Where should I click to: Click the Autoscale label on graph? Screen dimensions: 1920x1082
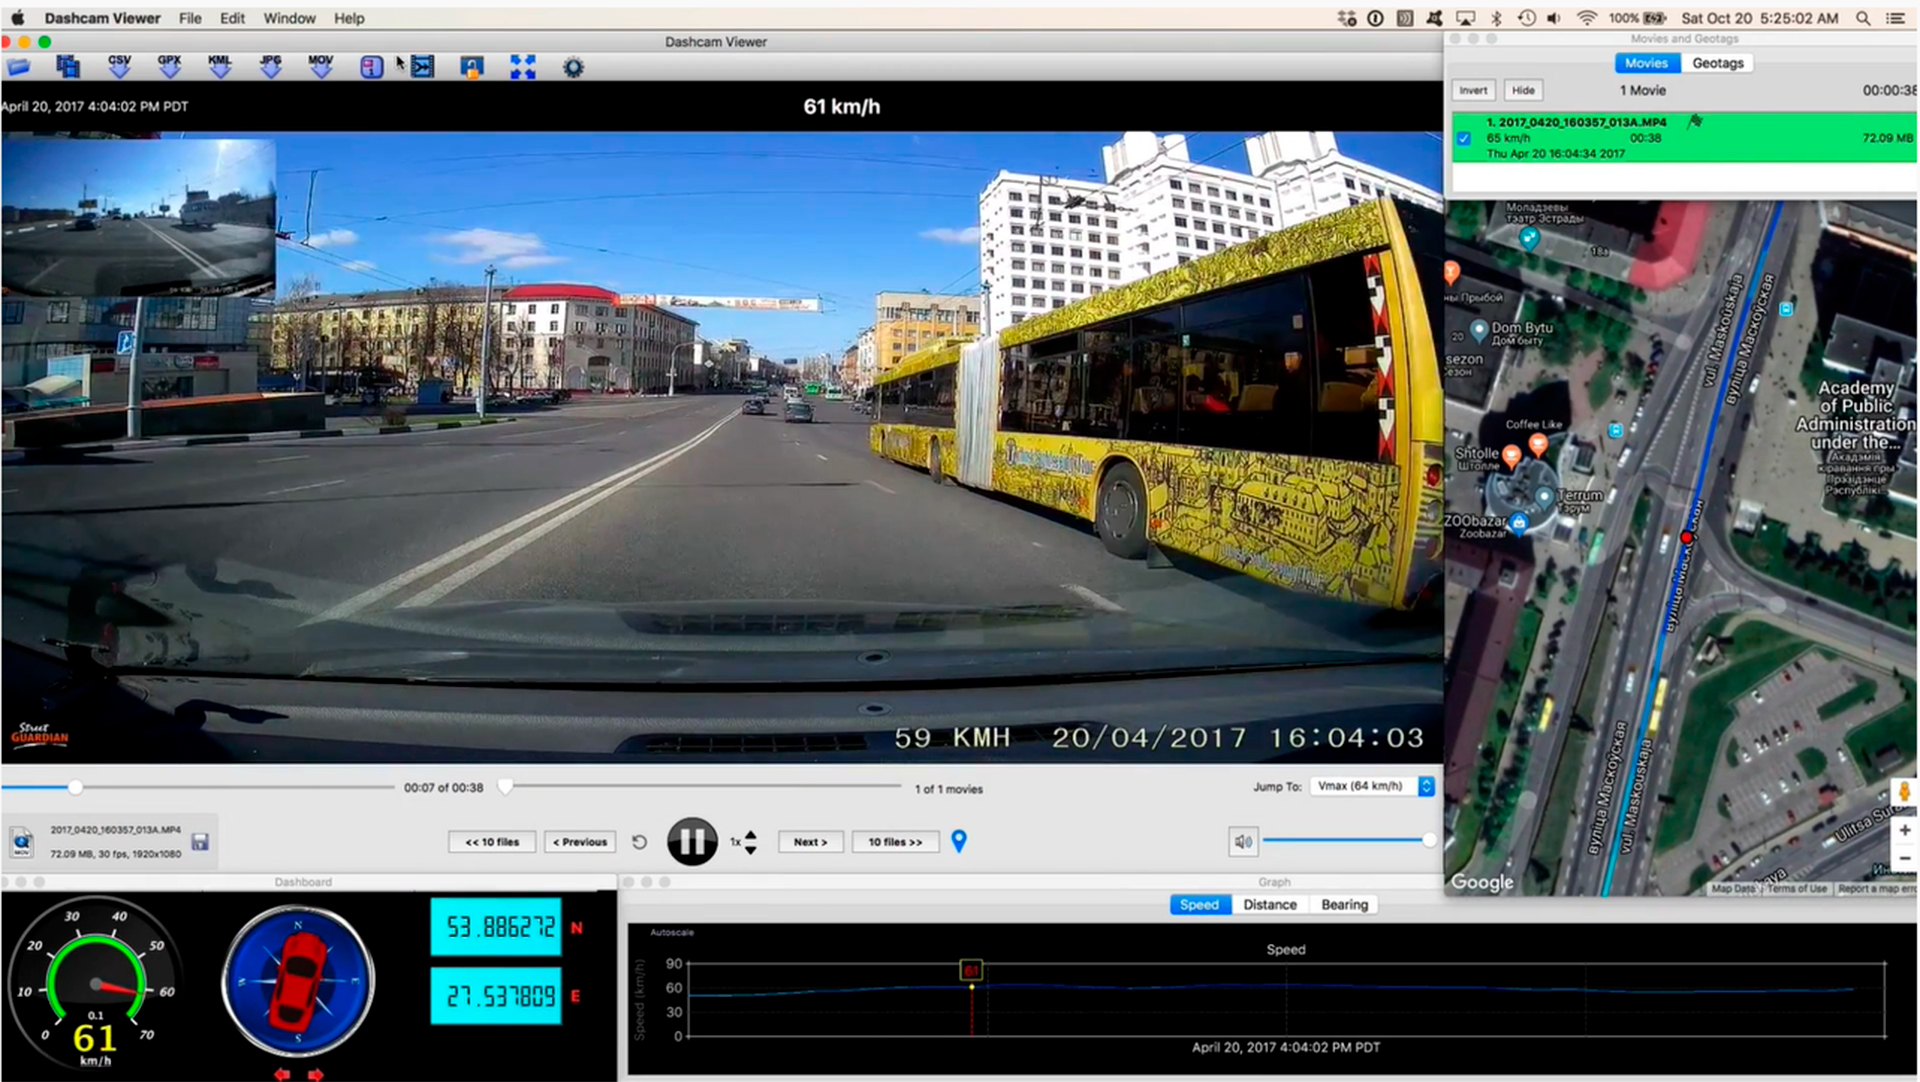click(x=672, y=932)
